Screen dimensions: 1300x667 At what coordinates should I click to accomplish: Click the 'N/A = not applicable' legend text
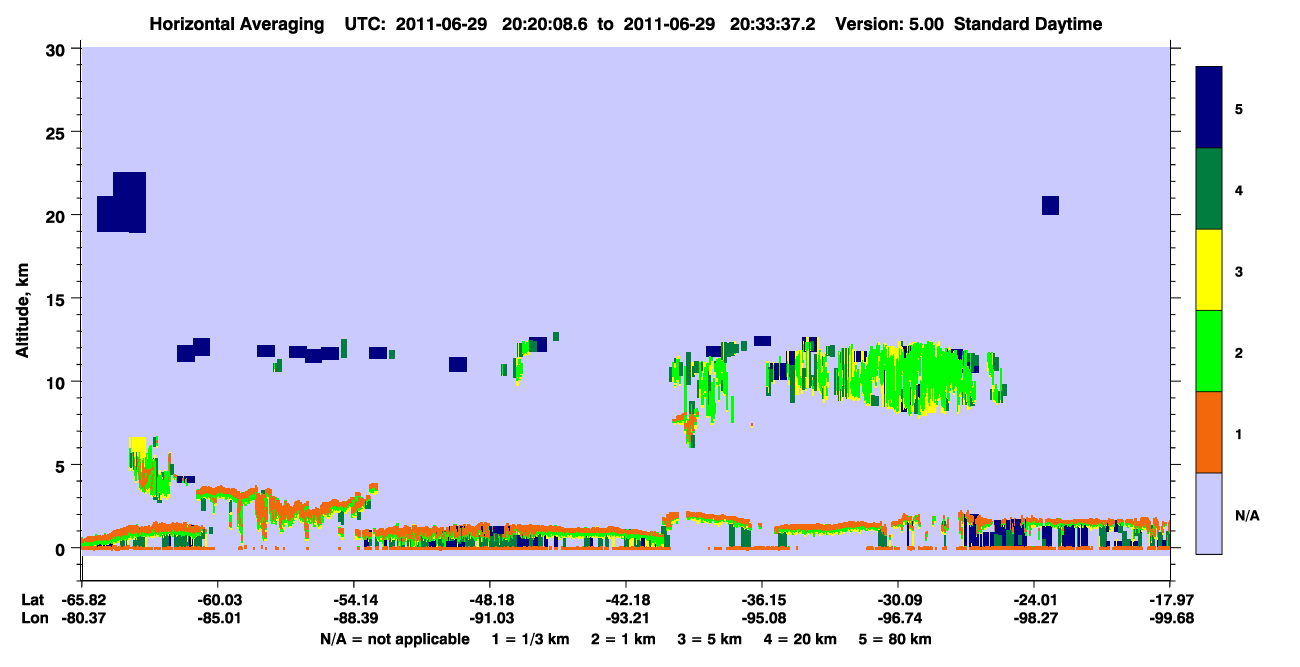pyautogui.click(x=394, y=639)
